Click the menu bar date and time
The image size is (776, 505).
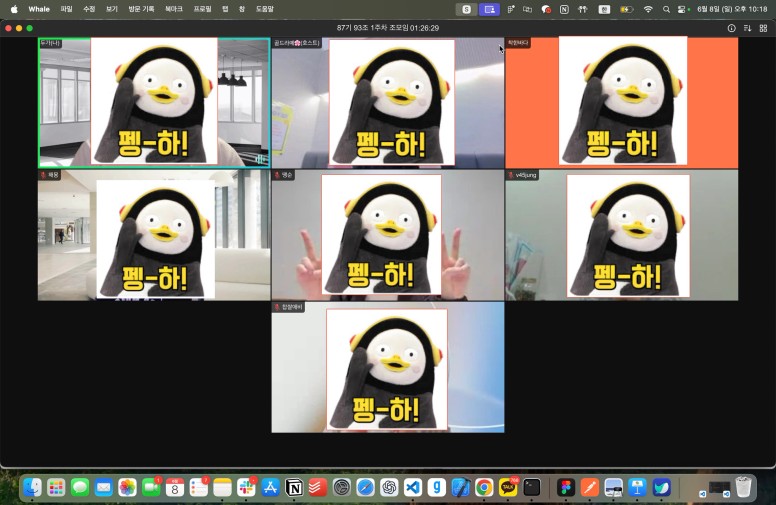pos(732,9)
